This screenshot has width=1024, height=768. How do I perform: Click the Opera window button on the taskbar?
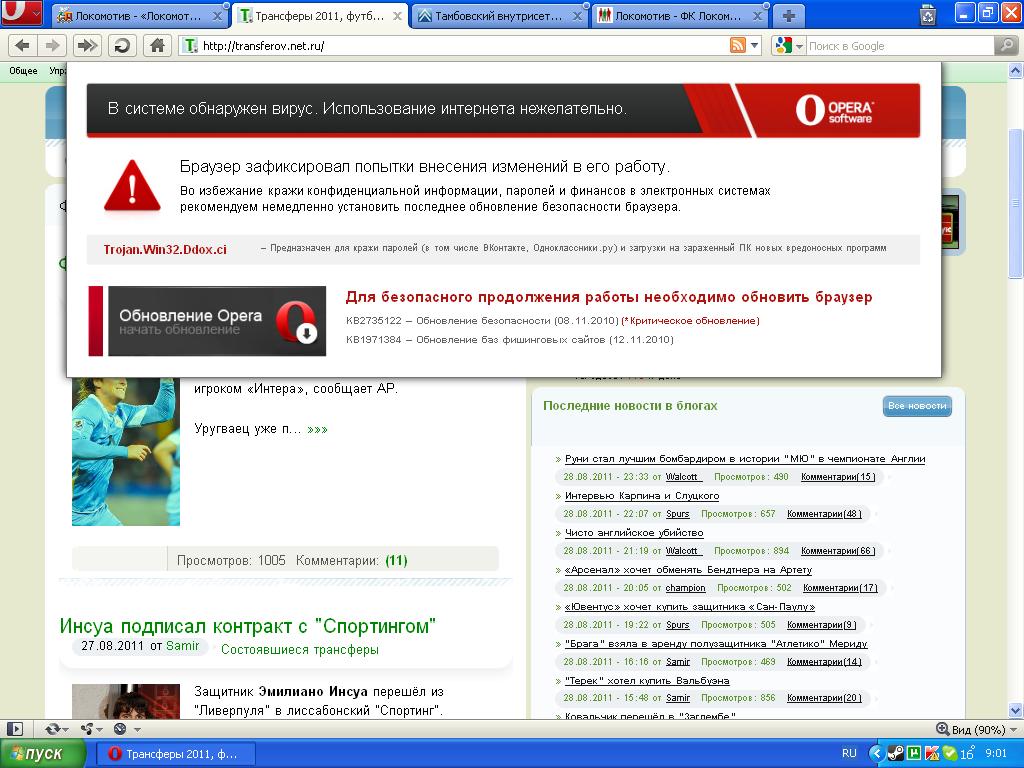[176, 754]
